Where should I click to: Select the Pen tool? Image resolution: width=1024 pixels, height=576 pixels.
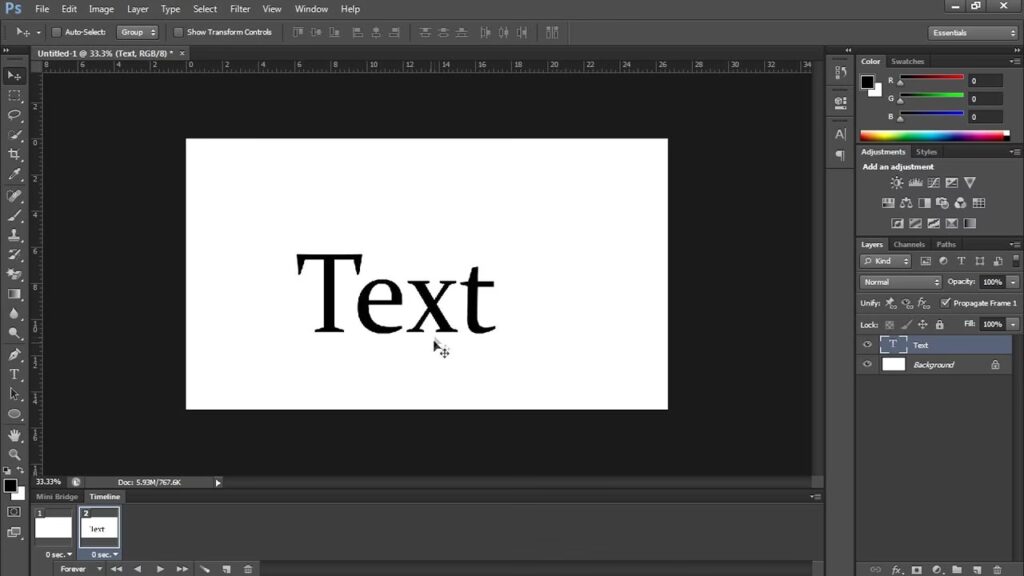(14, 355)
